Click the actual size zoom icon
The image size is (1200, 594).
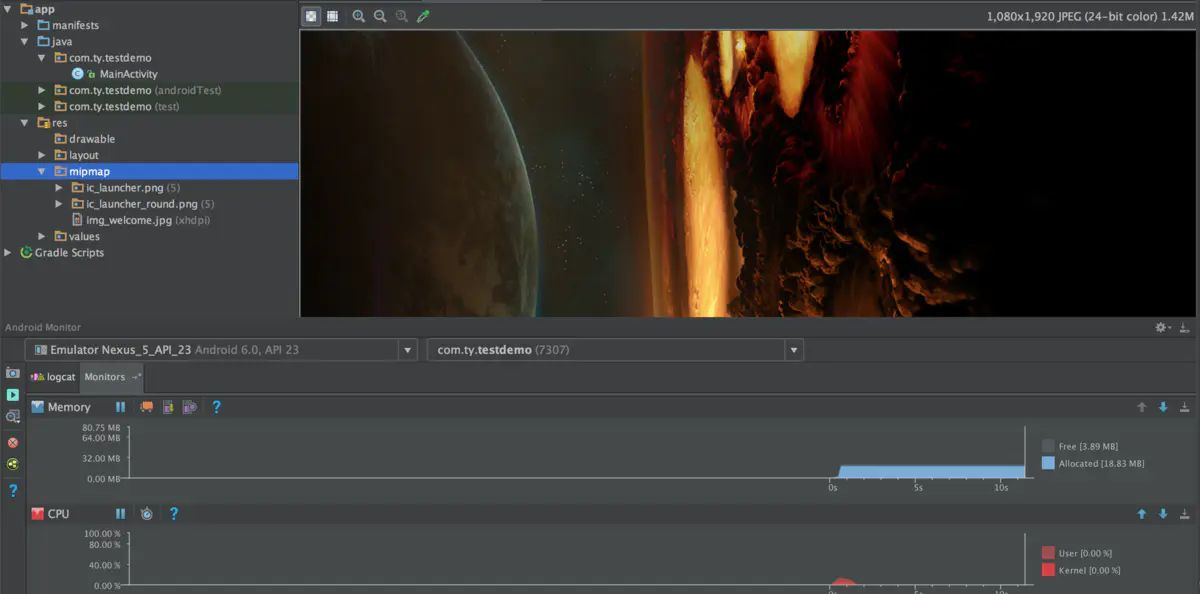click(x=401, y=16)
